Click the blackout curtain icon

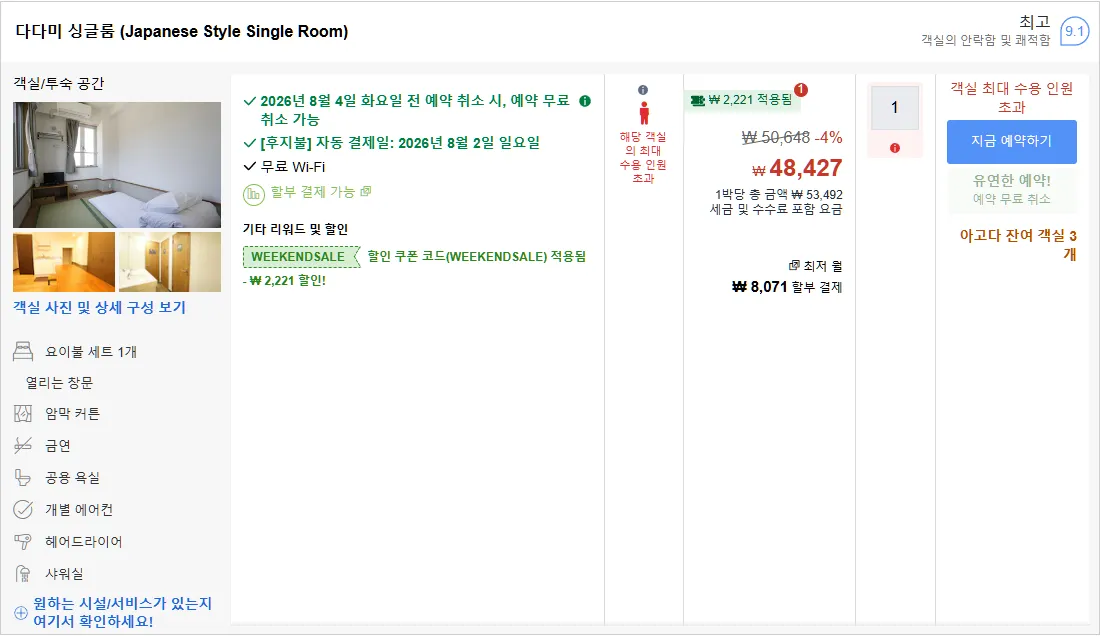tap(23, 414)
